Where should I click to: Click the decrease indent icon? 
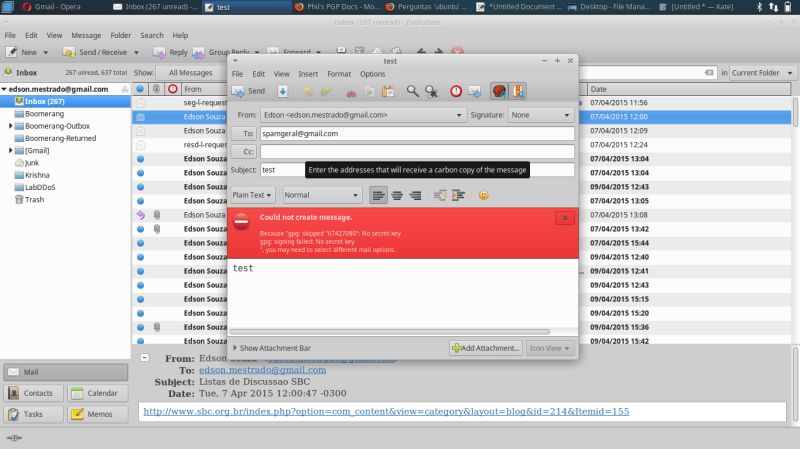[440, 195]
